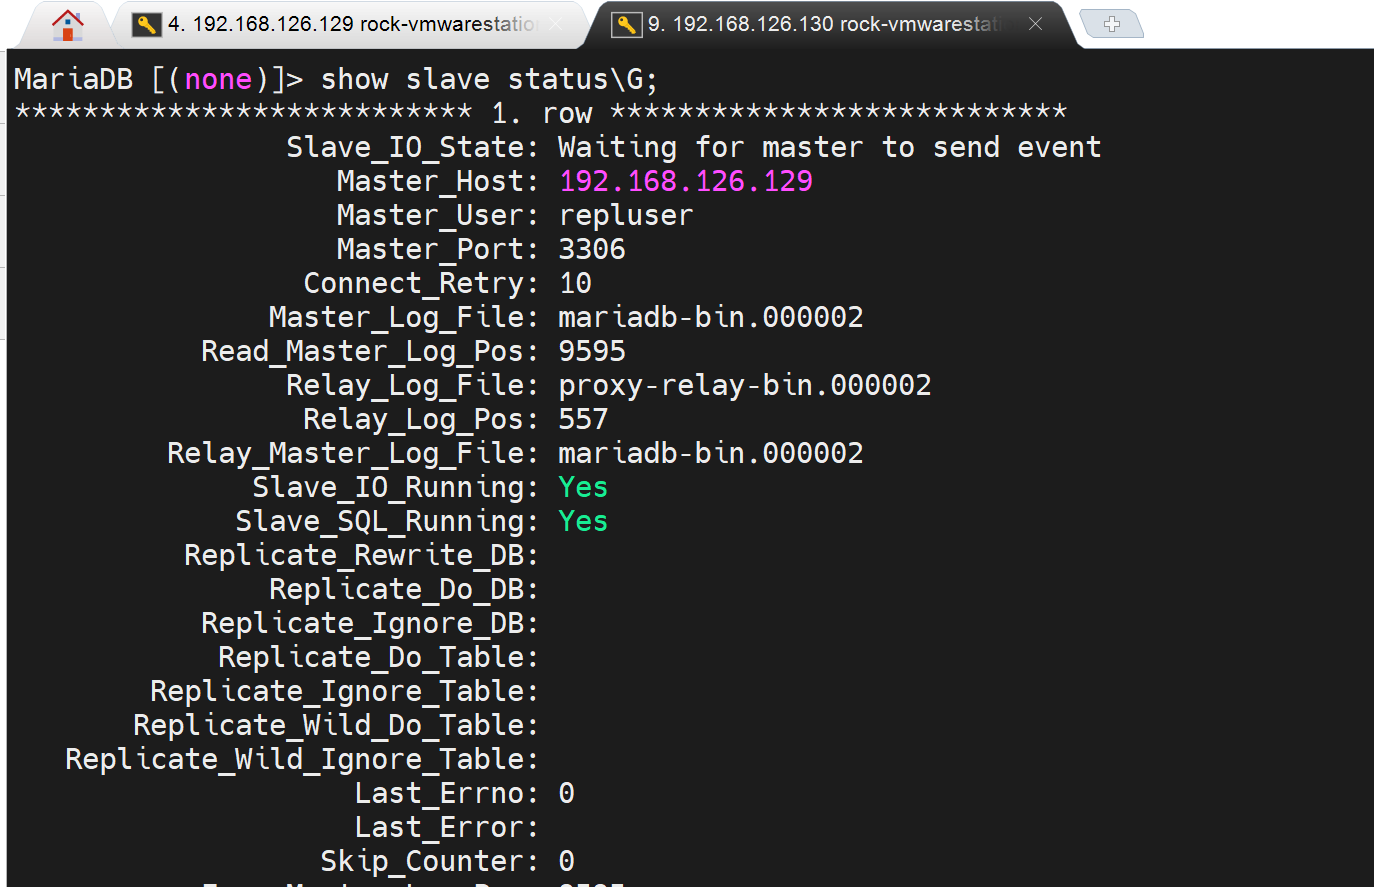Screen dimensions: 1374x887
Task: Click key icon on 192.168.126.130 tab
Action: pyautogui.click(x=627, y=24)
